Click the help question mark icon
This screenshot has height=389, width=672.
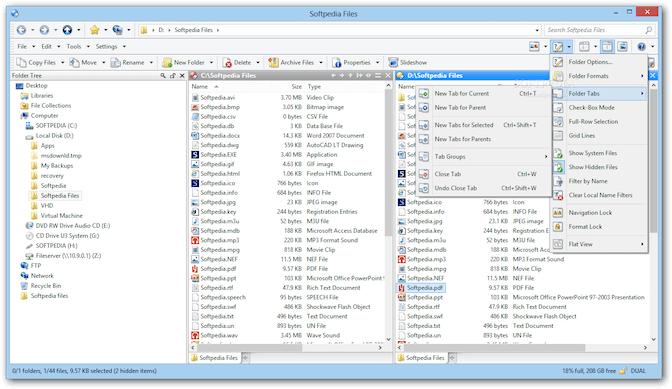(x=641, y=47)
